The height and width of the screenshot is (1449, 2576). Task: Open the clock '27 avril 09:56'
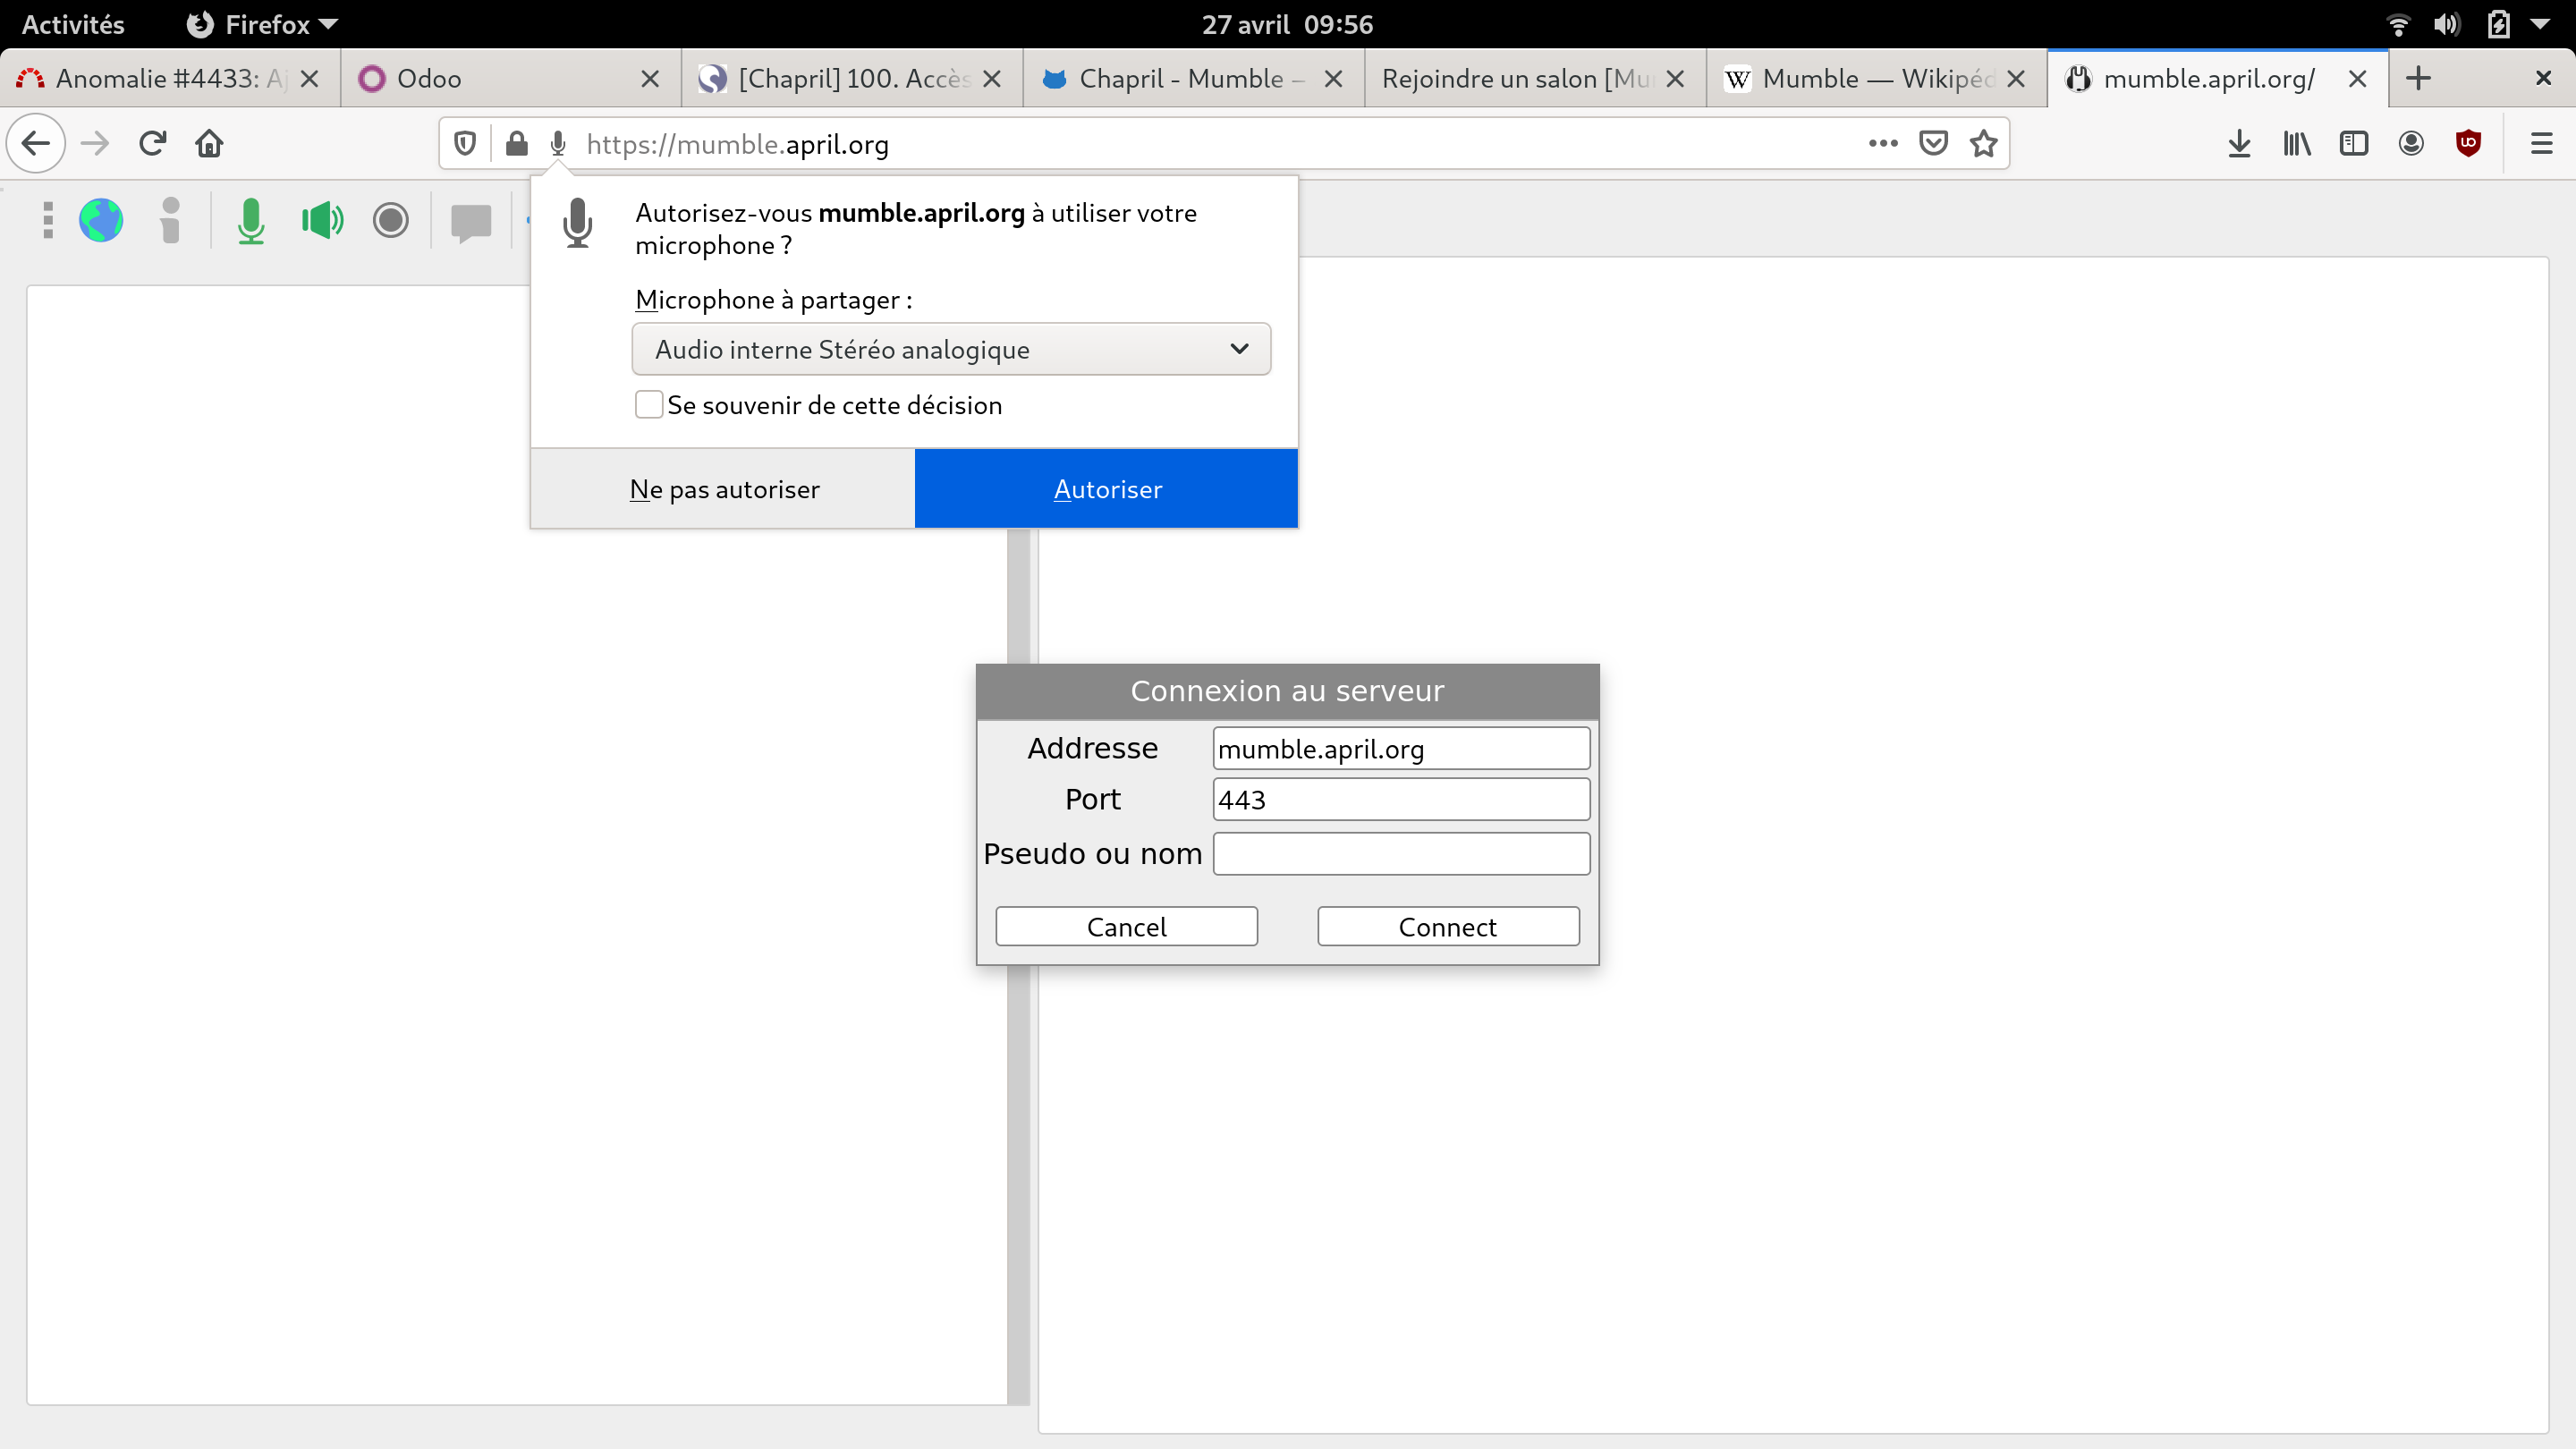pyautogui.click(x=1287, y=24)
